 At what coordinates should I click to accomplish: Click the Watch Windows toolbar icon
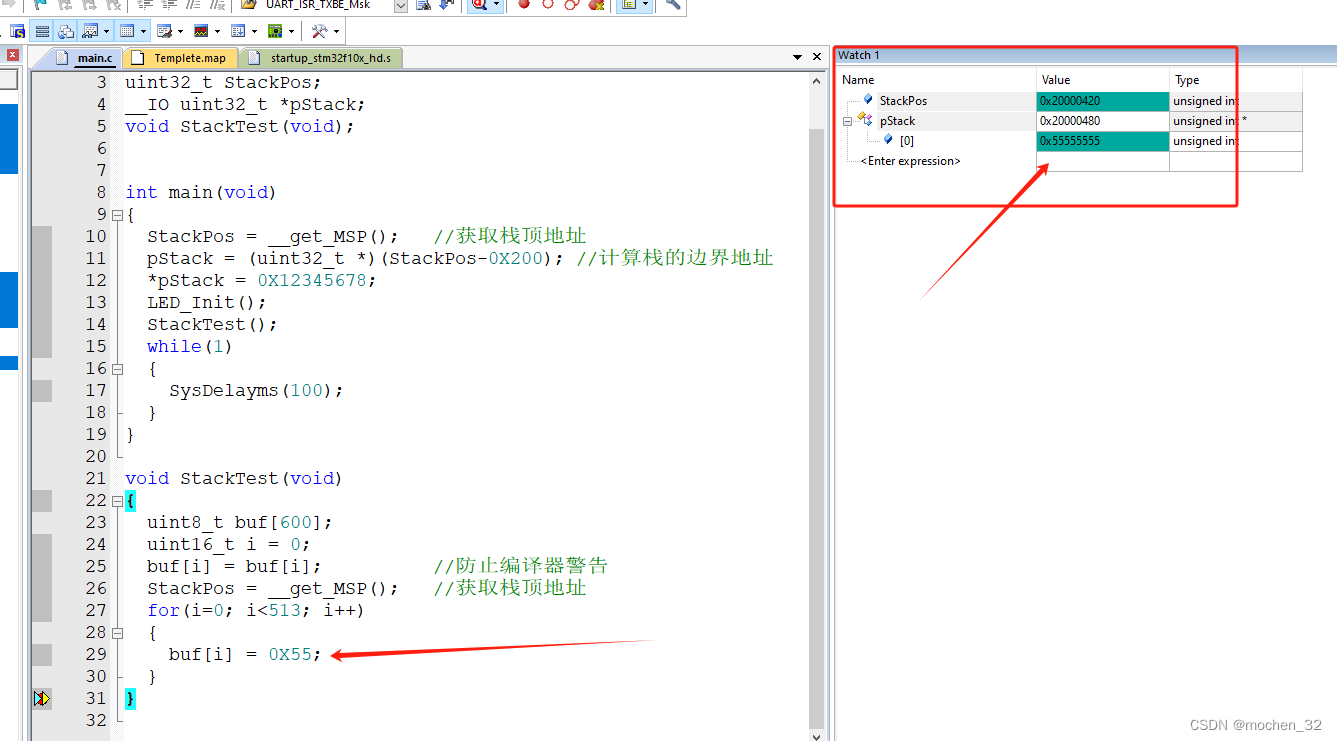point(90,31)
